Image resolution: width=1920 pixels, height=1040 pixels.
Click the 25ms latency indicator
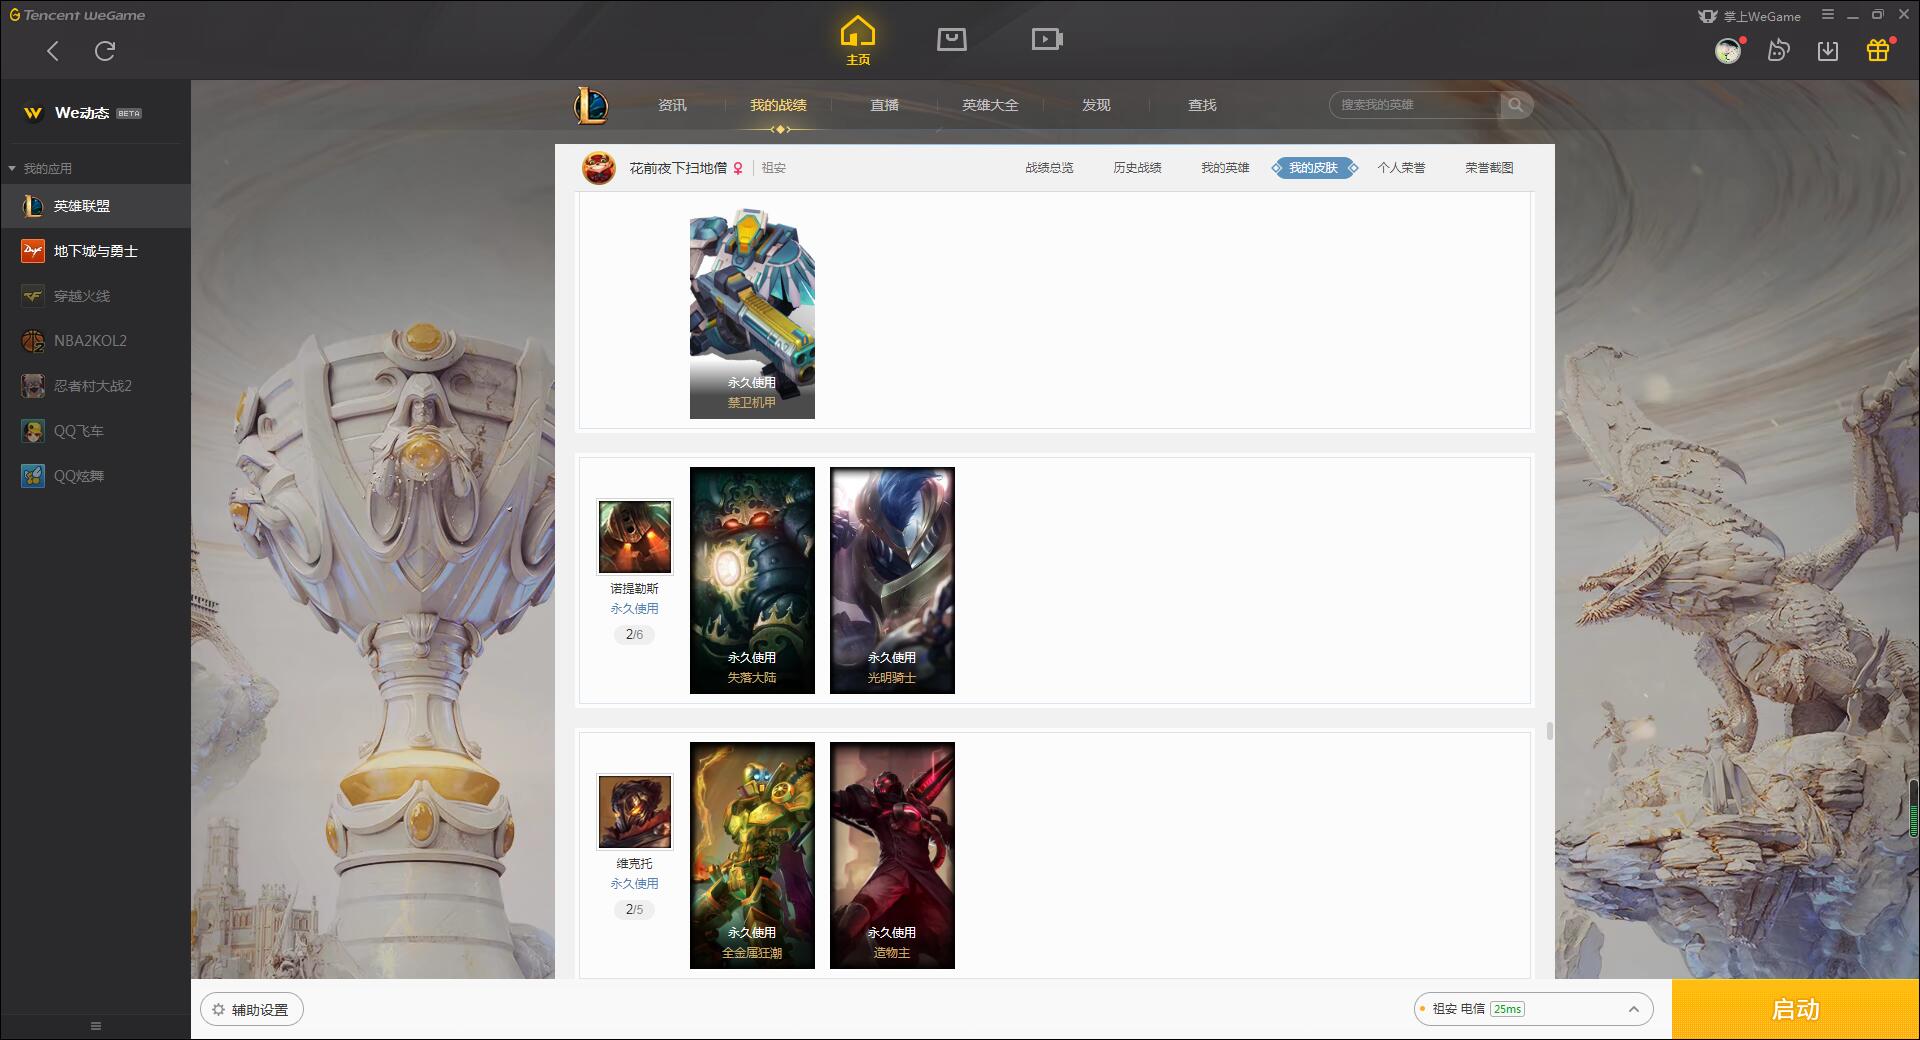click(1507, 1009)
